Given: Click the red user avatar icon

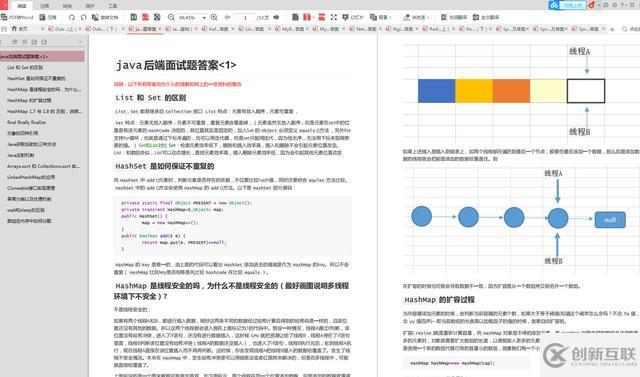Looking at the screenshot, I should [592, 5].
